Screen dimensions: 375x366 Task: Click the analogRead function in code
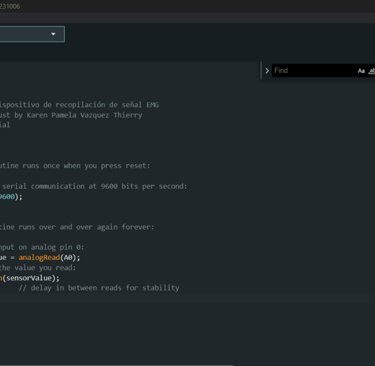coord(39,257)
